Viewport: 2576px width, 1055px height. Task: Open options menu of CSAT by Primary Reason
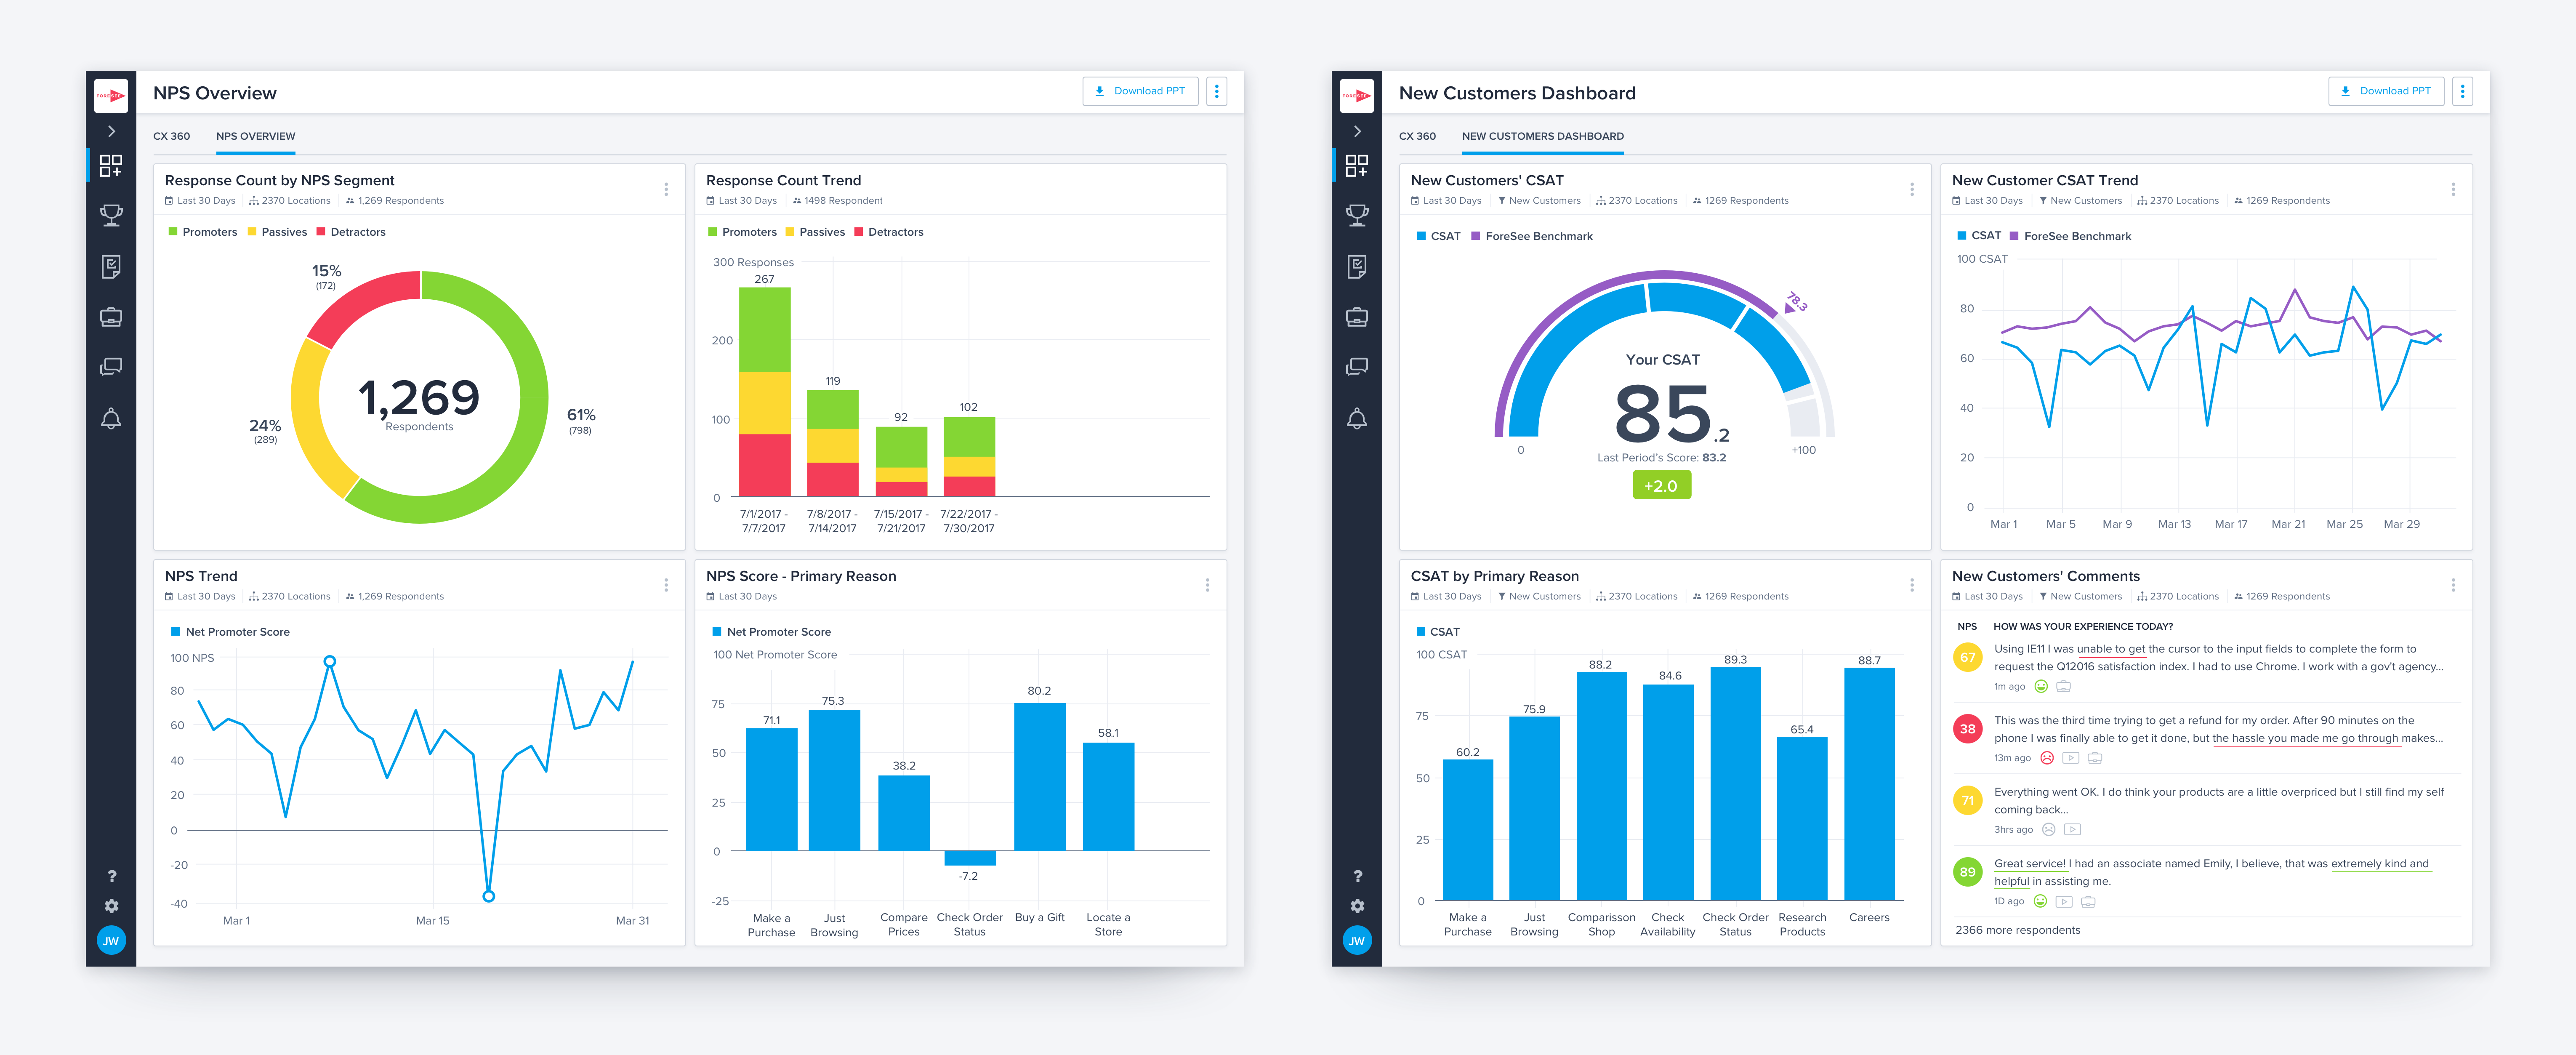click(1912, 585)
